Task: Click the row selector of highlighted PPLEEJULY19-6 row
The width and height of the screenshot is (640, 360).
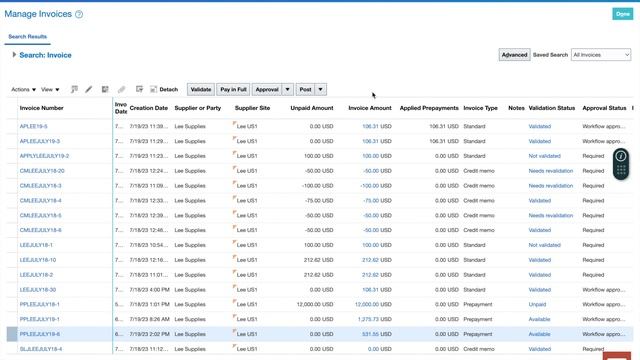Action: tap(12, 334)
